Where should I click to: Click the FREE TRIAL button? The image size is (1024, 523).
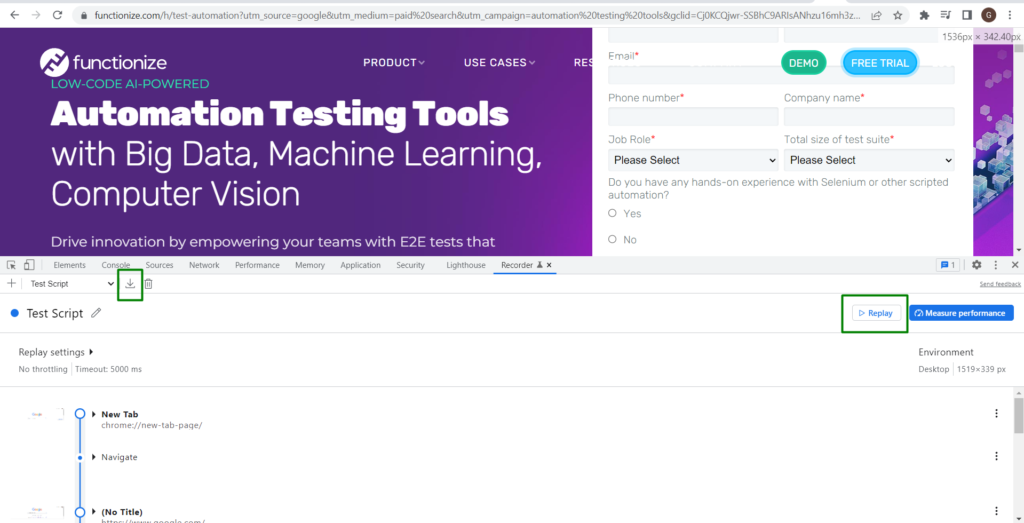(x=880, y=63)
